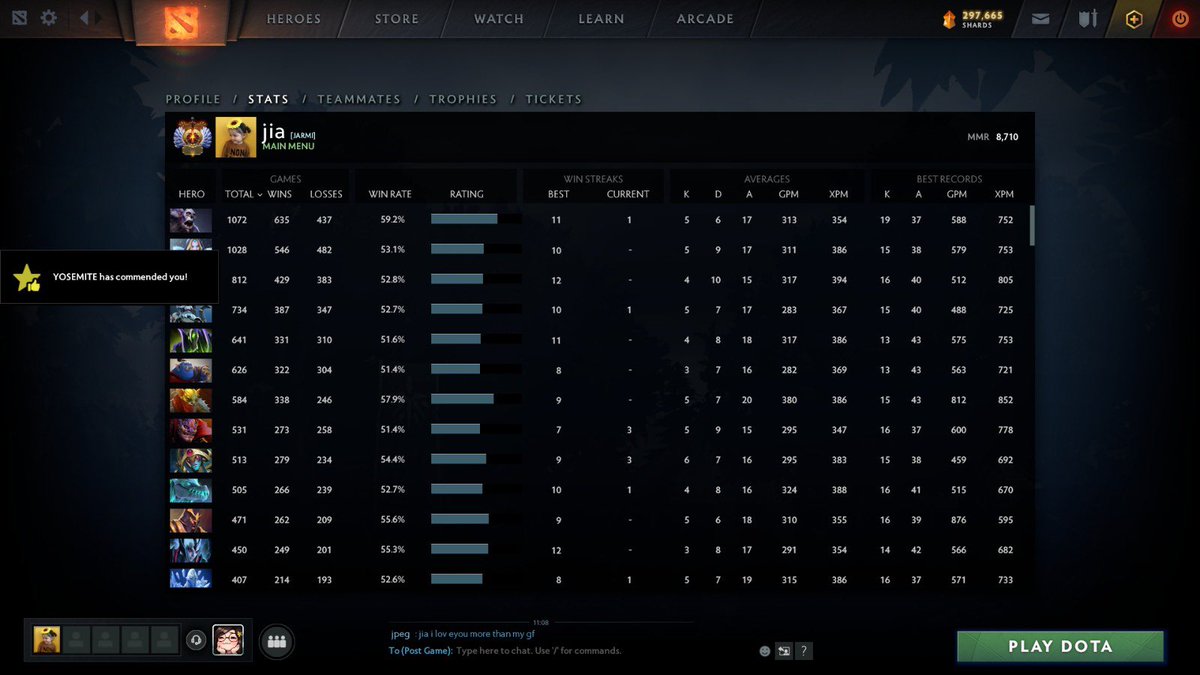This screenshot has width=1200, height=675.
Task: Click the hero portrait with 626 total games
Action: coord(190,370)
